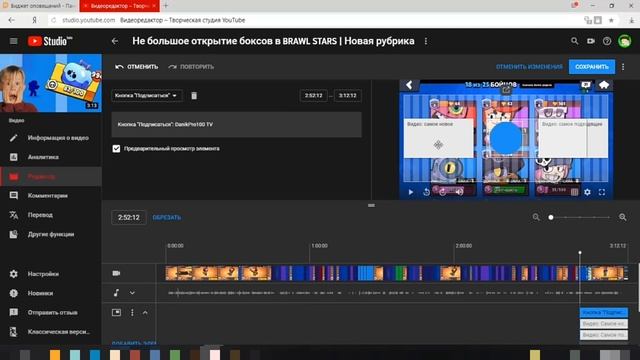
Task: Open the help question mark icon
Action: (x=607, y=41)
